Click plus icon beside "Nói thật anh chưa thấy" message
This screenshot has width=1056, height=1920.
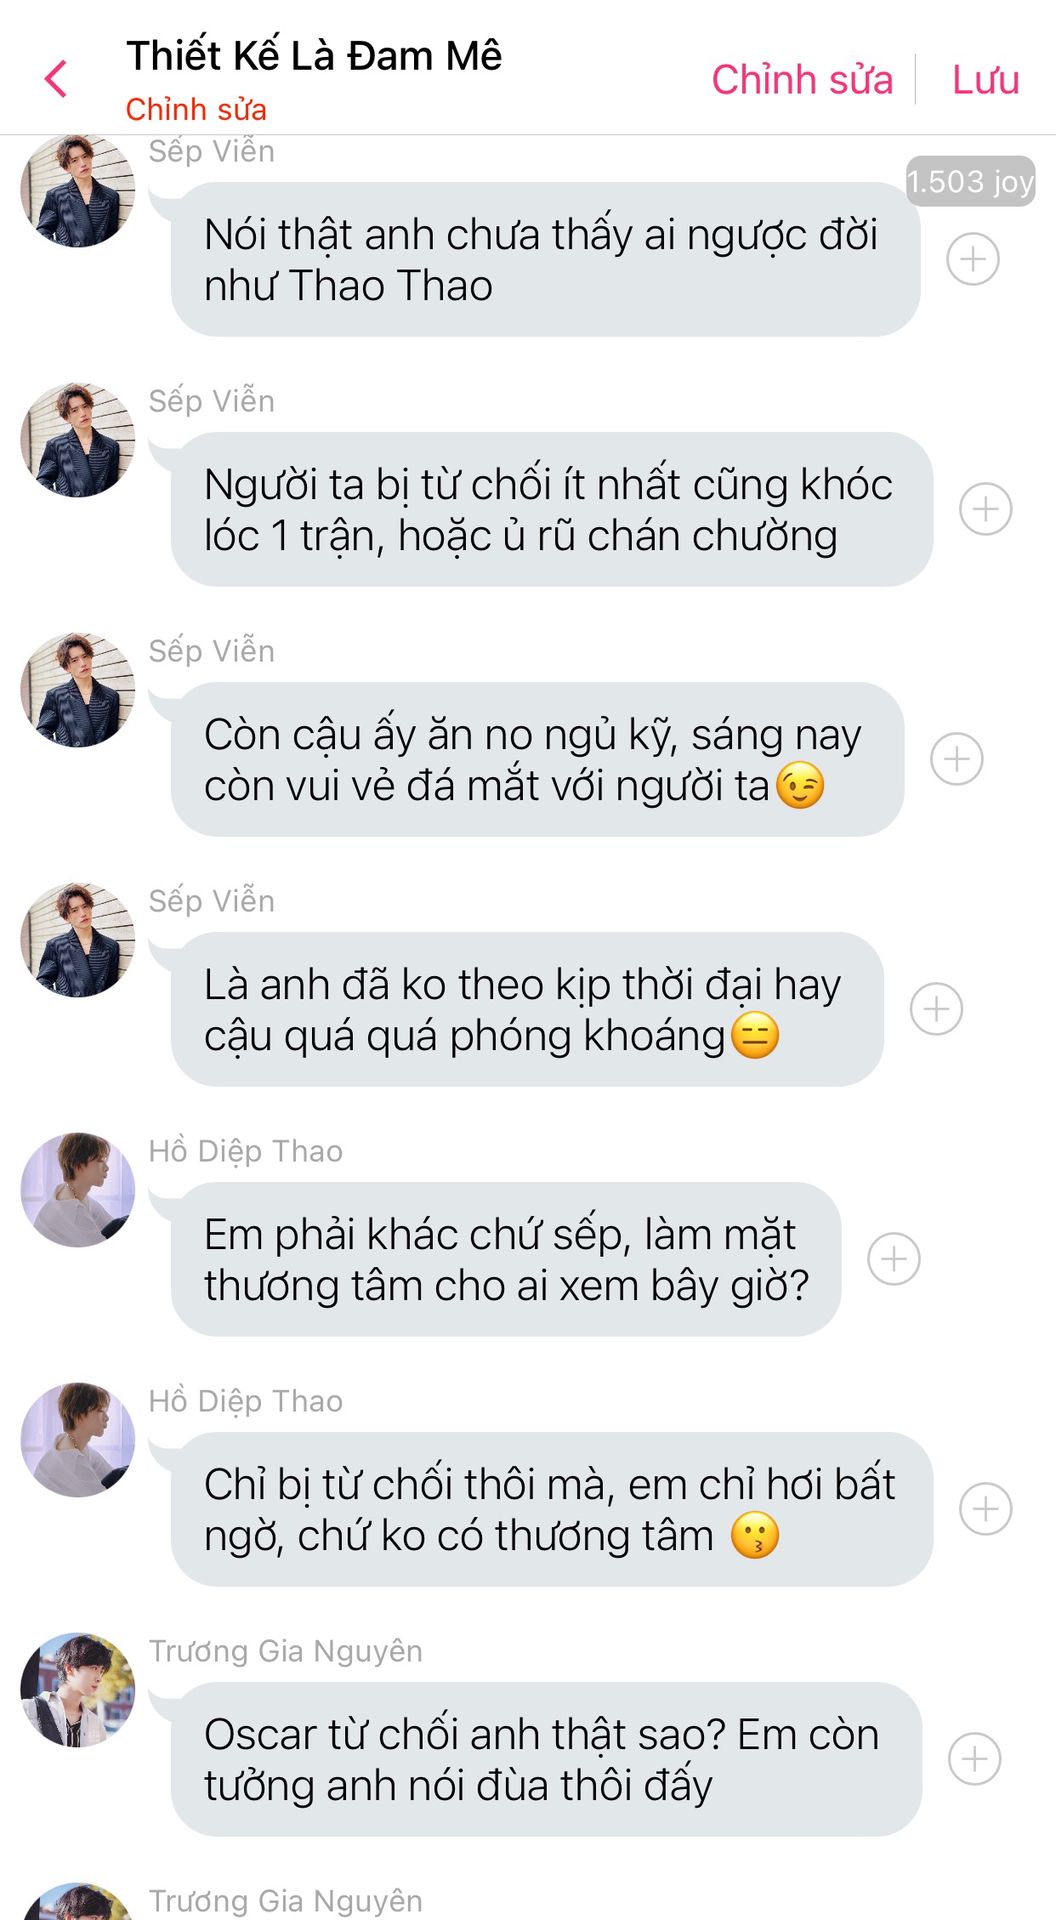tap(973, 259)
